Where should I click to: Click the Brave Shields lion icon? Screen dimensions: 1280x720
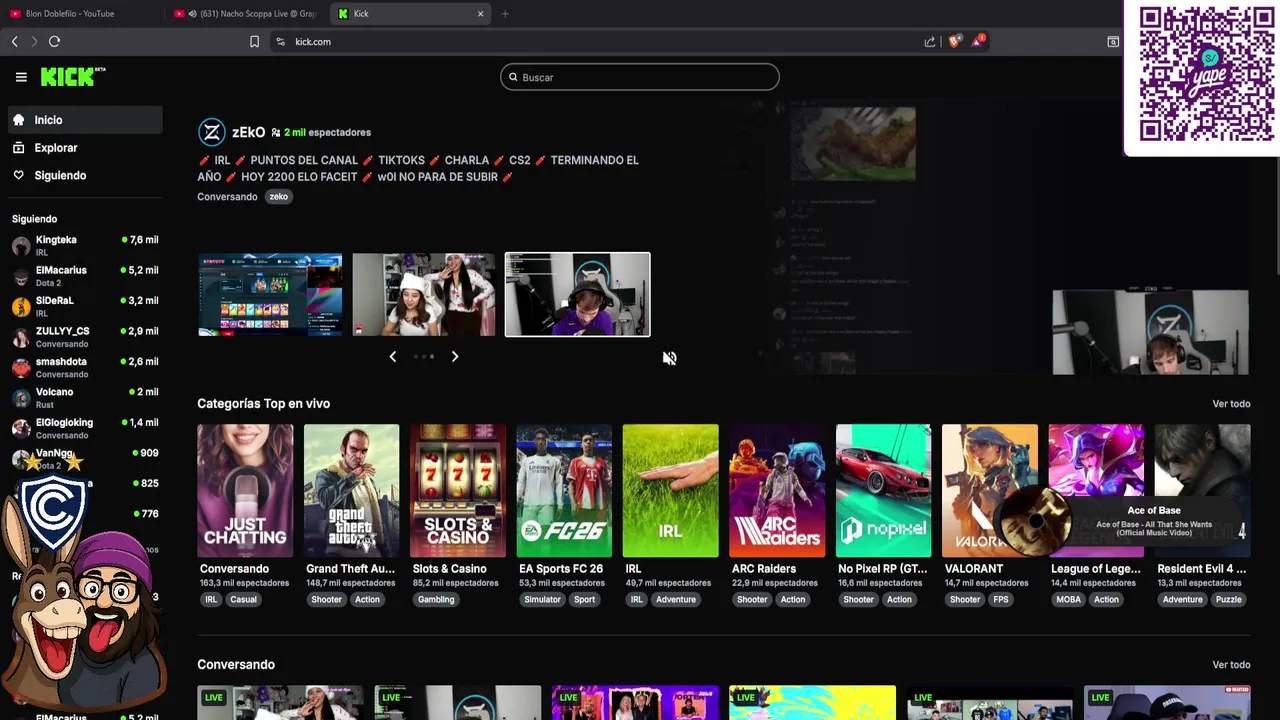954,41
